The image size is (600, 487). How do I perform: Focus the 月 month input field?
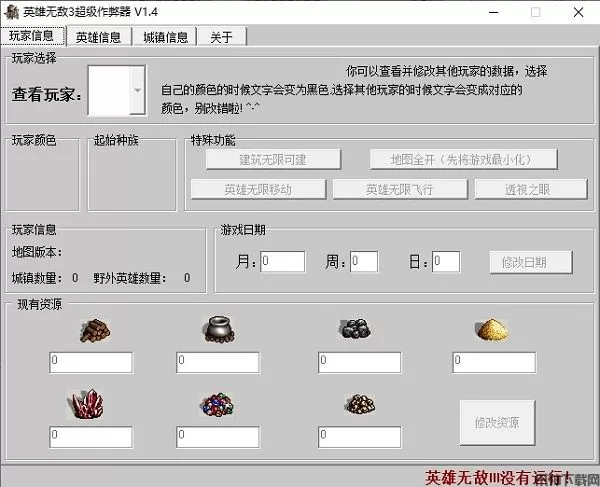(283, 262)
